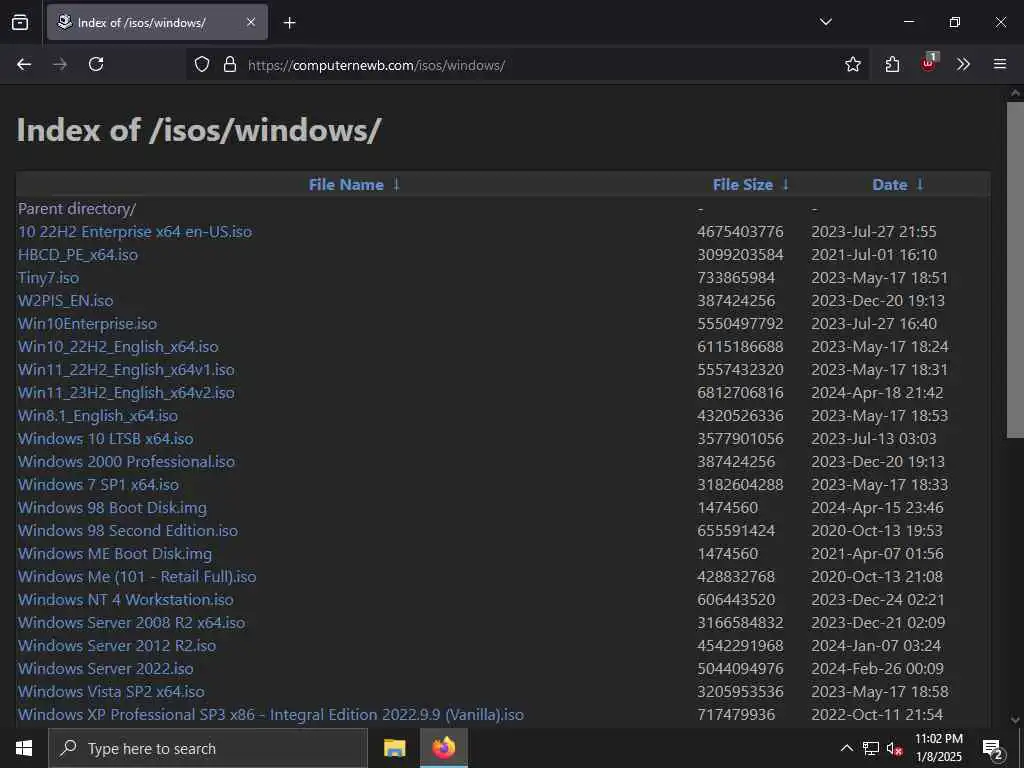The width and height of the screenshot is (1024, 768).
Task: Open uBlock Origin extension icon
Action: [929, 63]
